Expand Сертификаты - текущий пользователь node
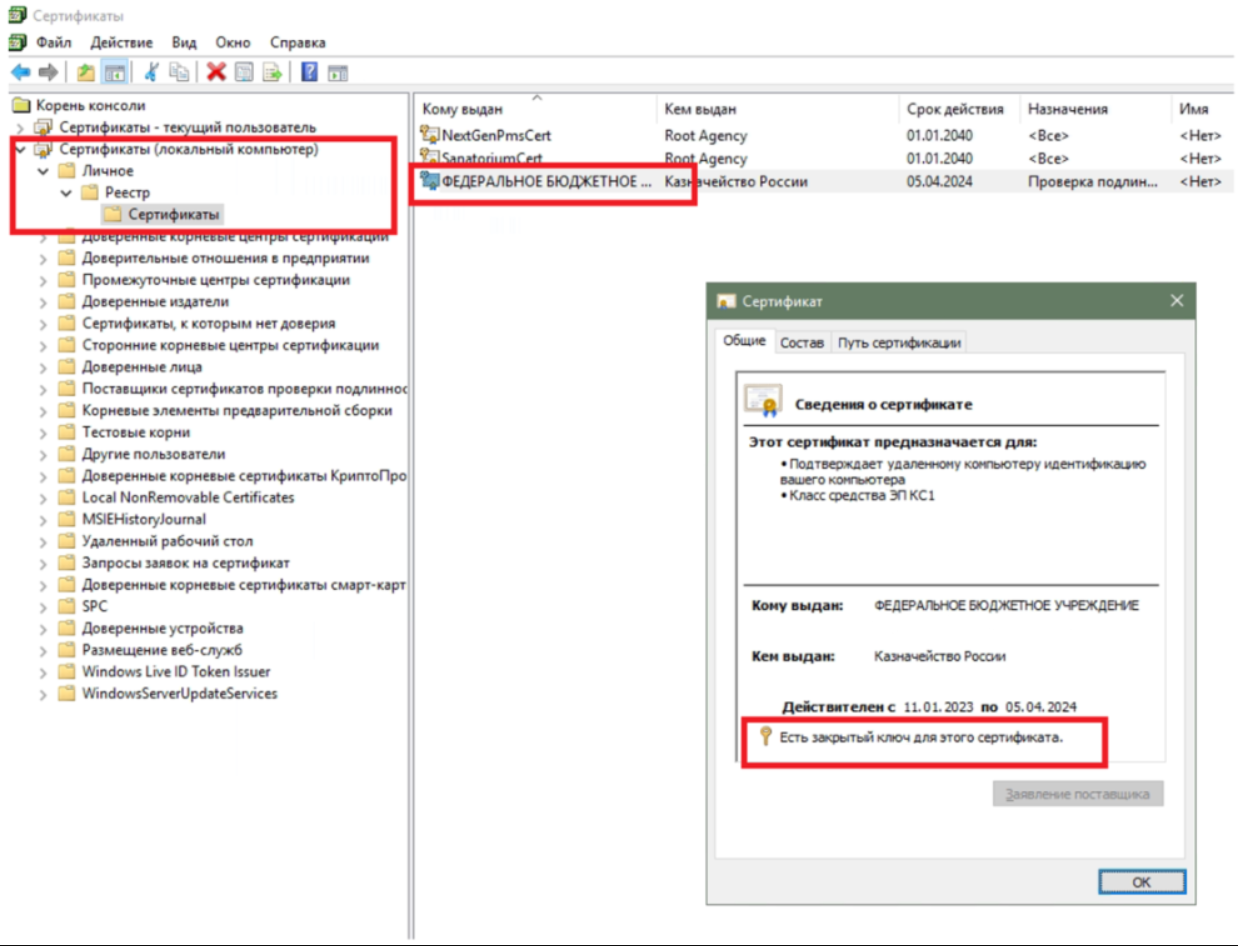The width and height of the screenshot is (1238, 946). 21,128
